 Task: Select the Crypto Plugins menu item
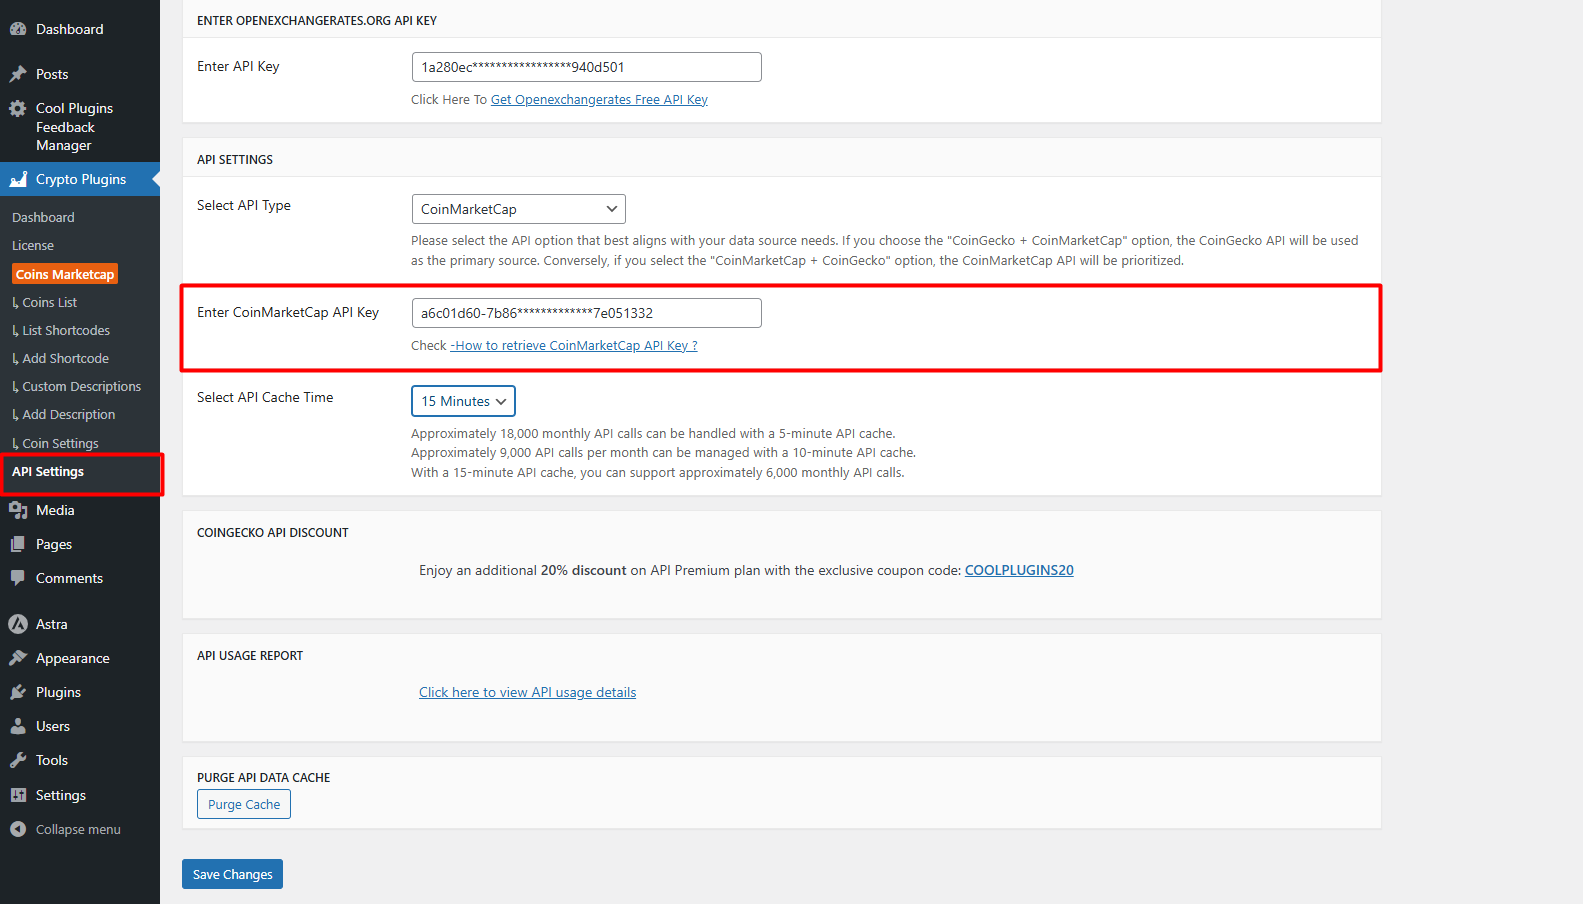81,179
